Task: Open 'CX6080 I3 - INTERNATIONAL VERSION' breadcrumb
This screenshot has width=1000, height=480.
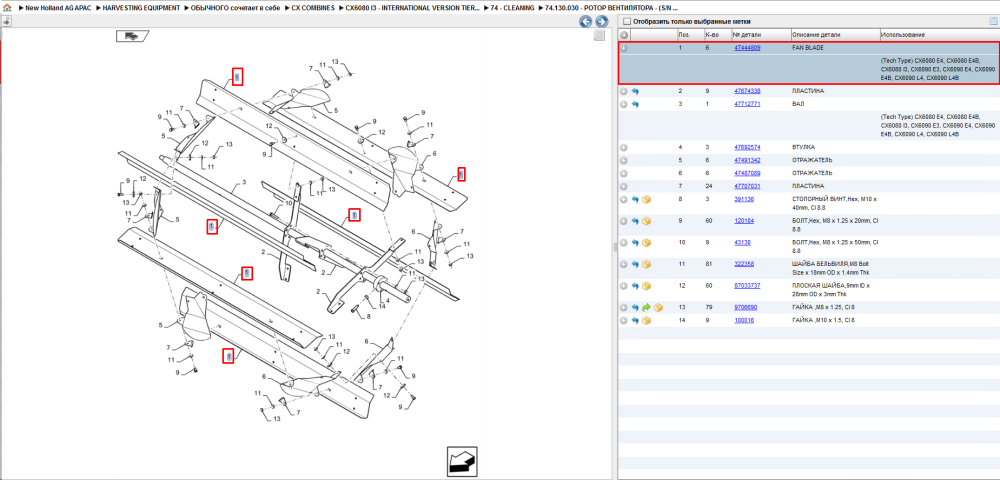Action: tap(412, 8)
